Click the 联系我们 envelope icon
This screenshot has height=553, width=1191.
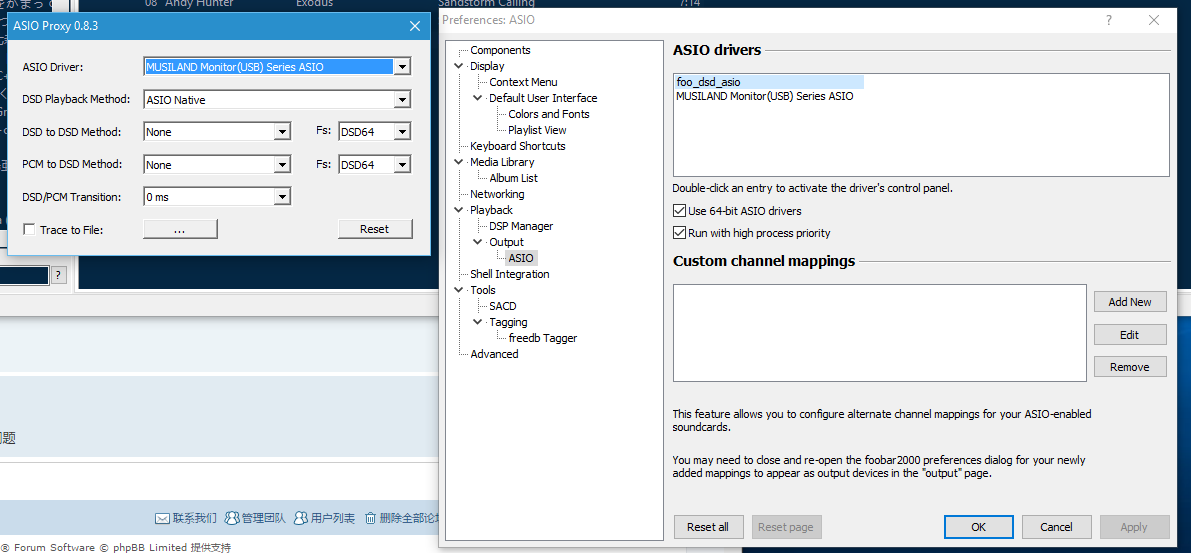coord(162,518)
